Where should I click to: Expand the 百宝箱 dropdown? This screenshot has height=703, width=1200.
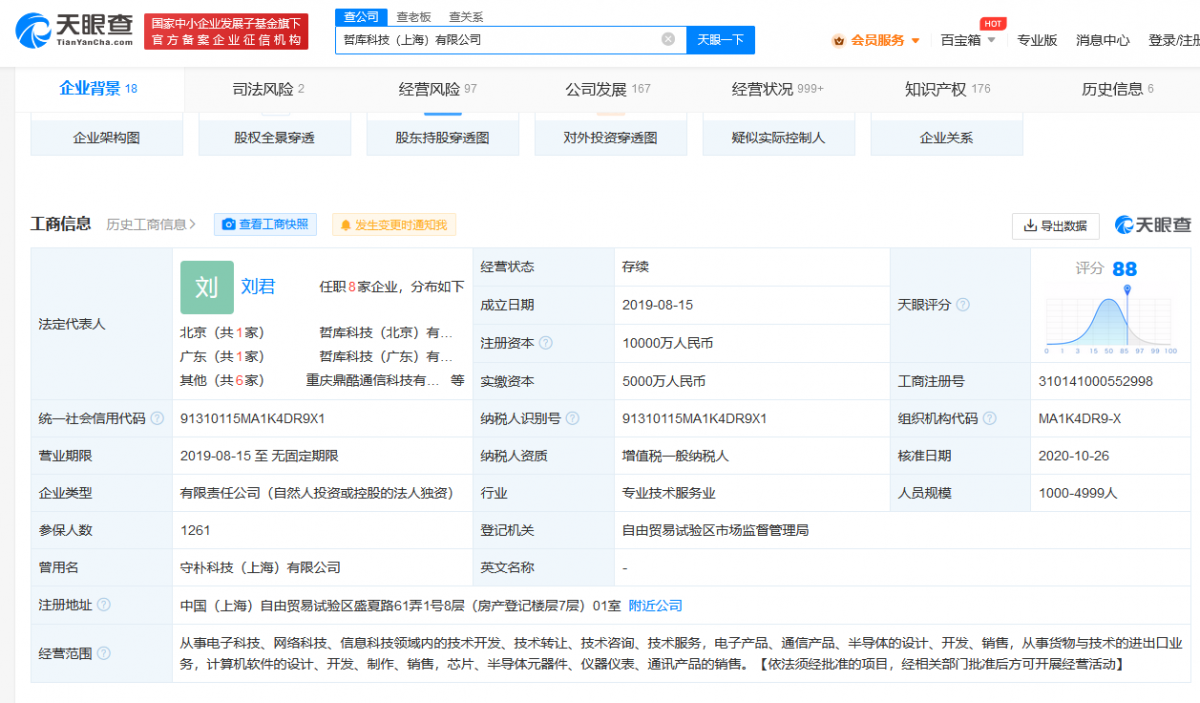[x=991, y=41]
